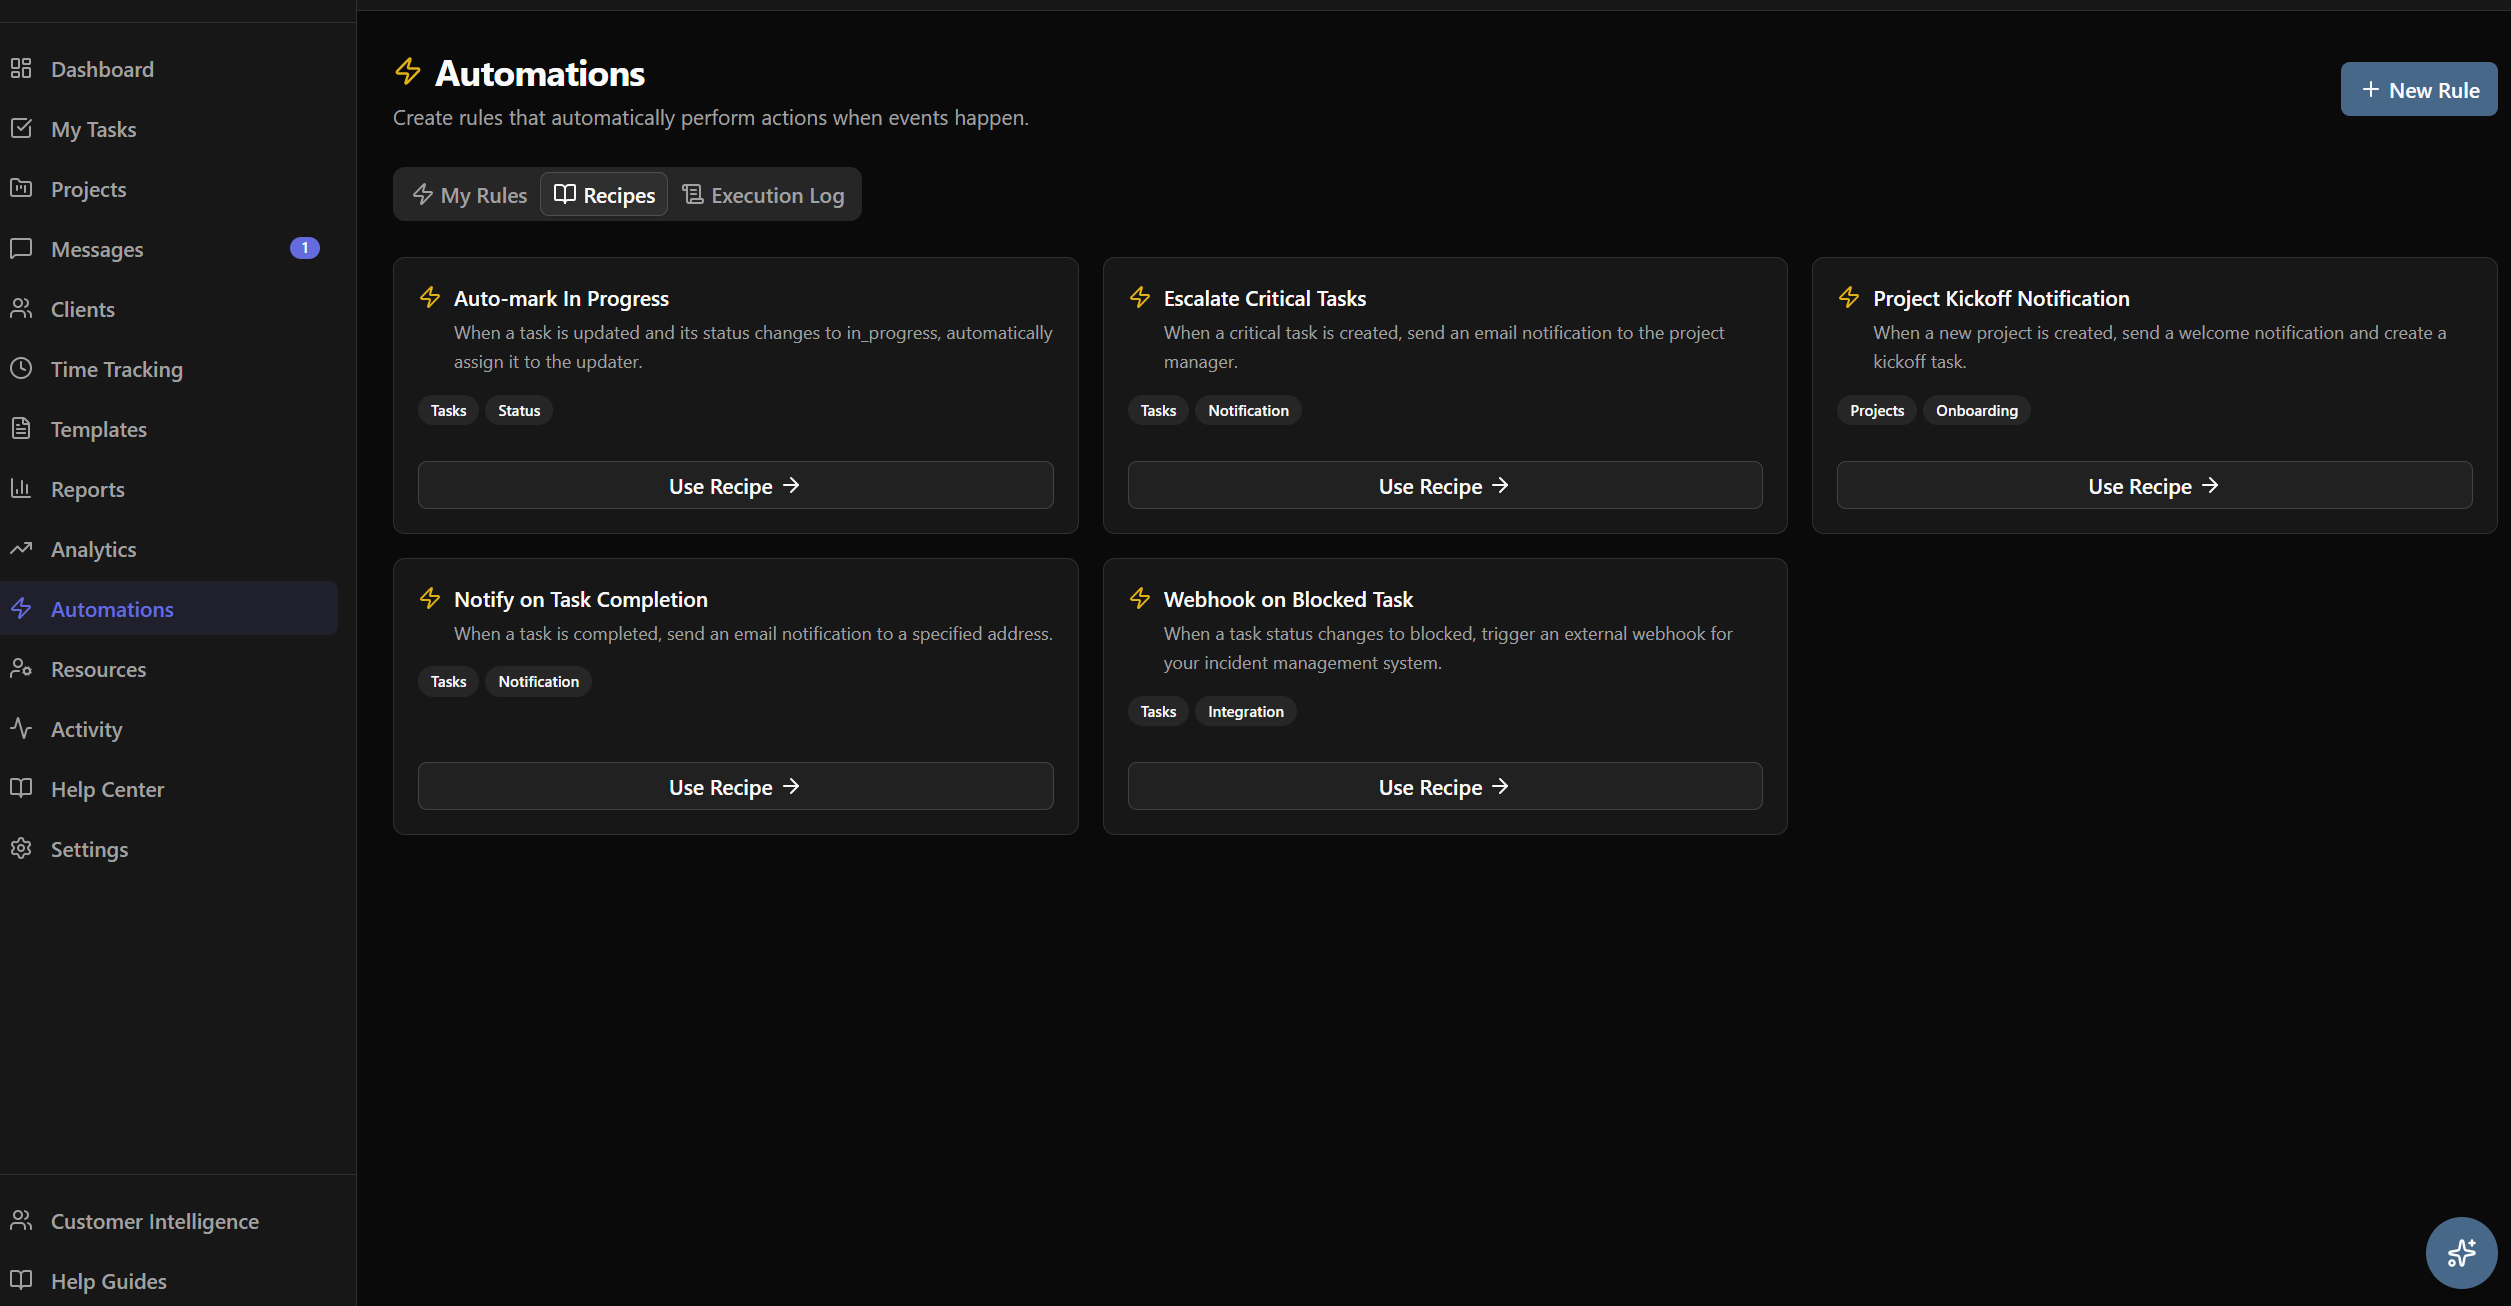Select the My Tasks checkmark icon
This screenshot has width=2511, height=1306.
[x=22, y=128]
